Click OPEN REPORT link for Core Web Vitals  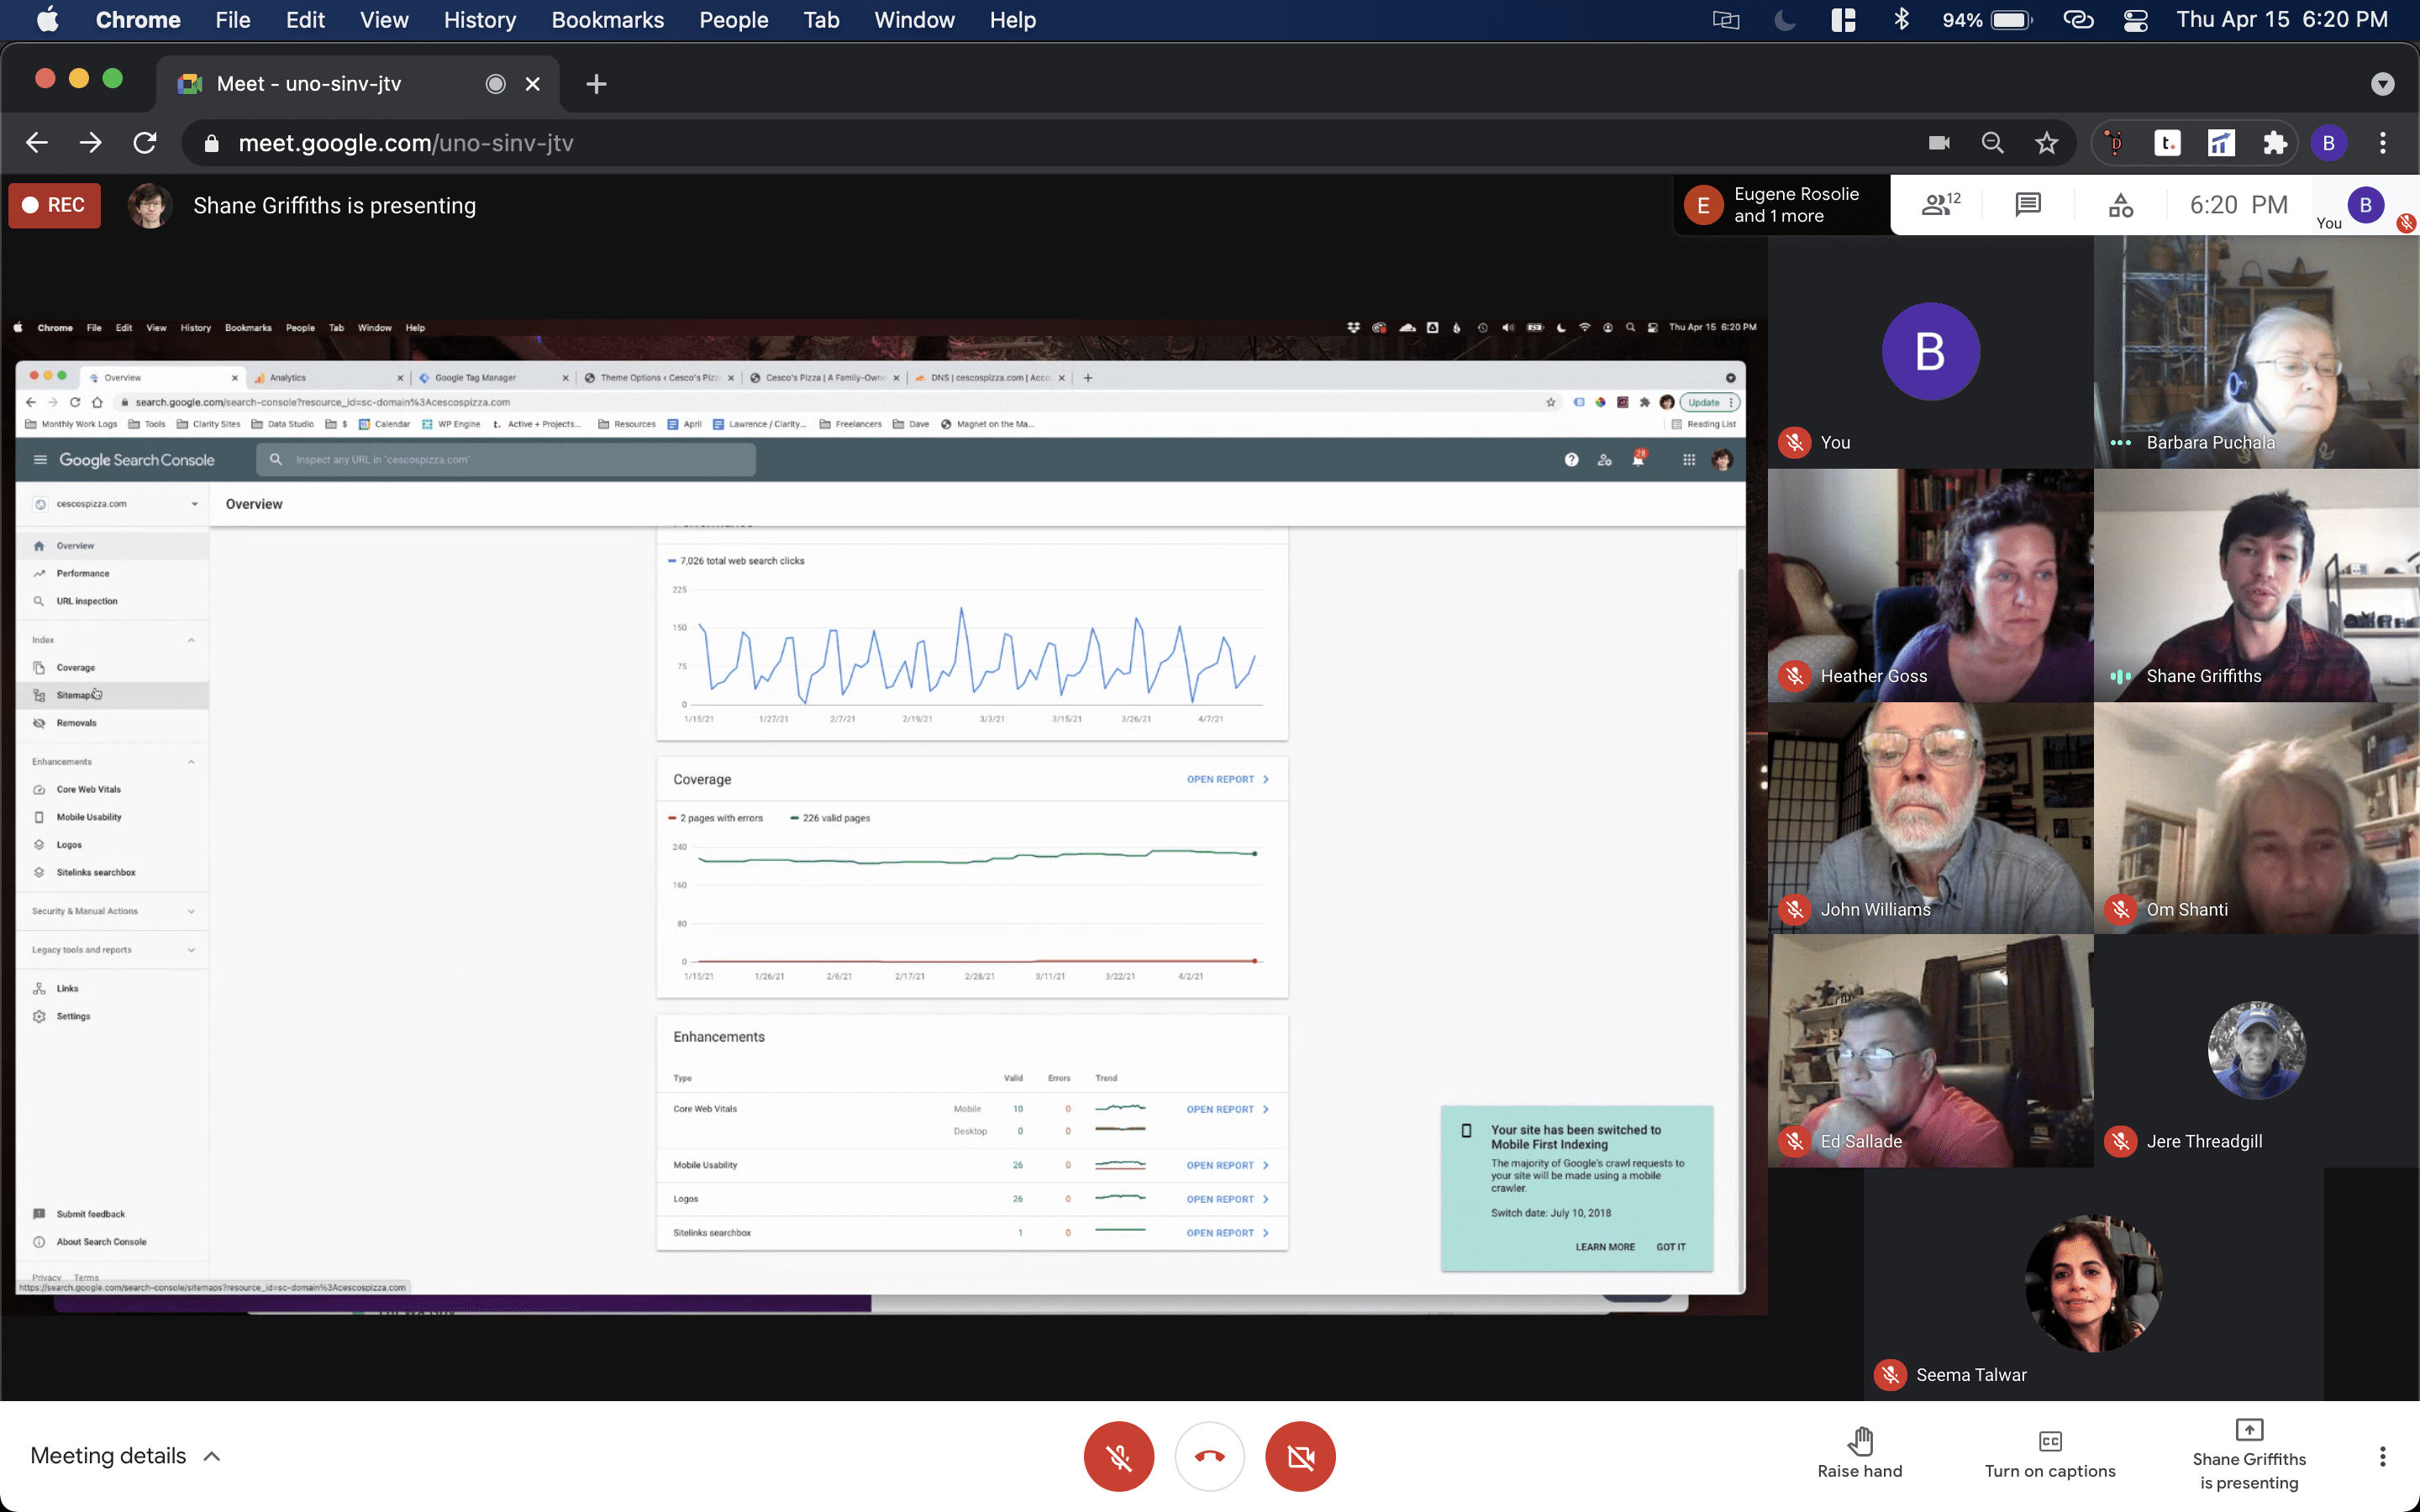click(1219, 1108)
